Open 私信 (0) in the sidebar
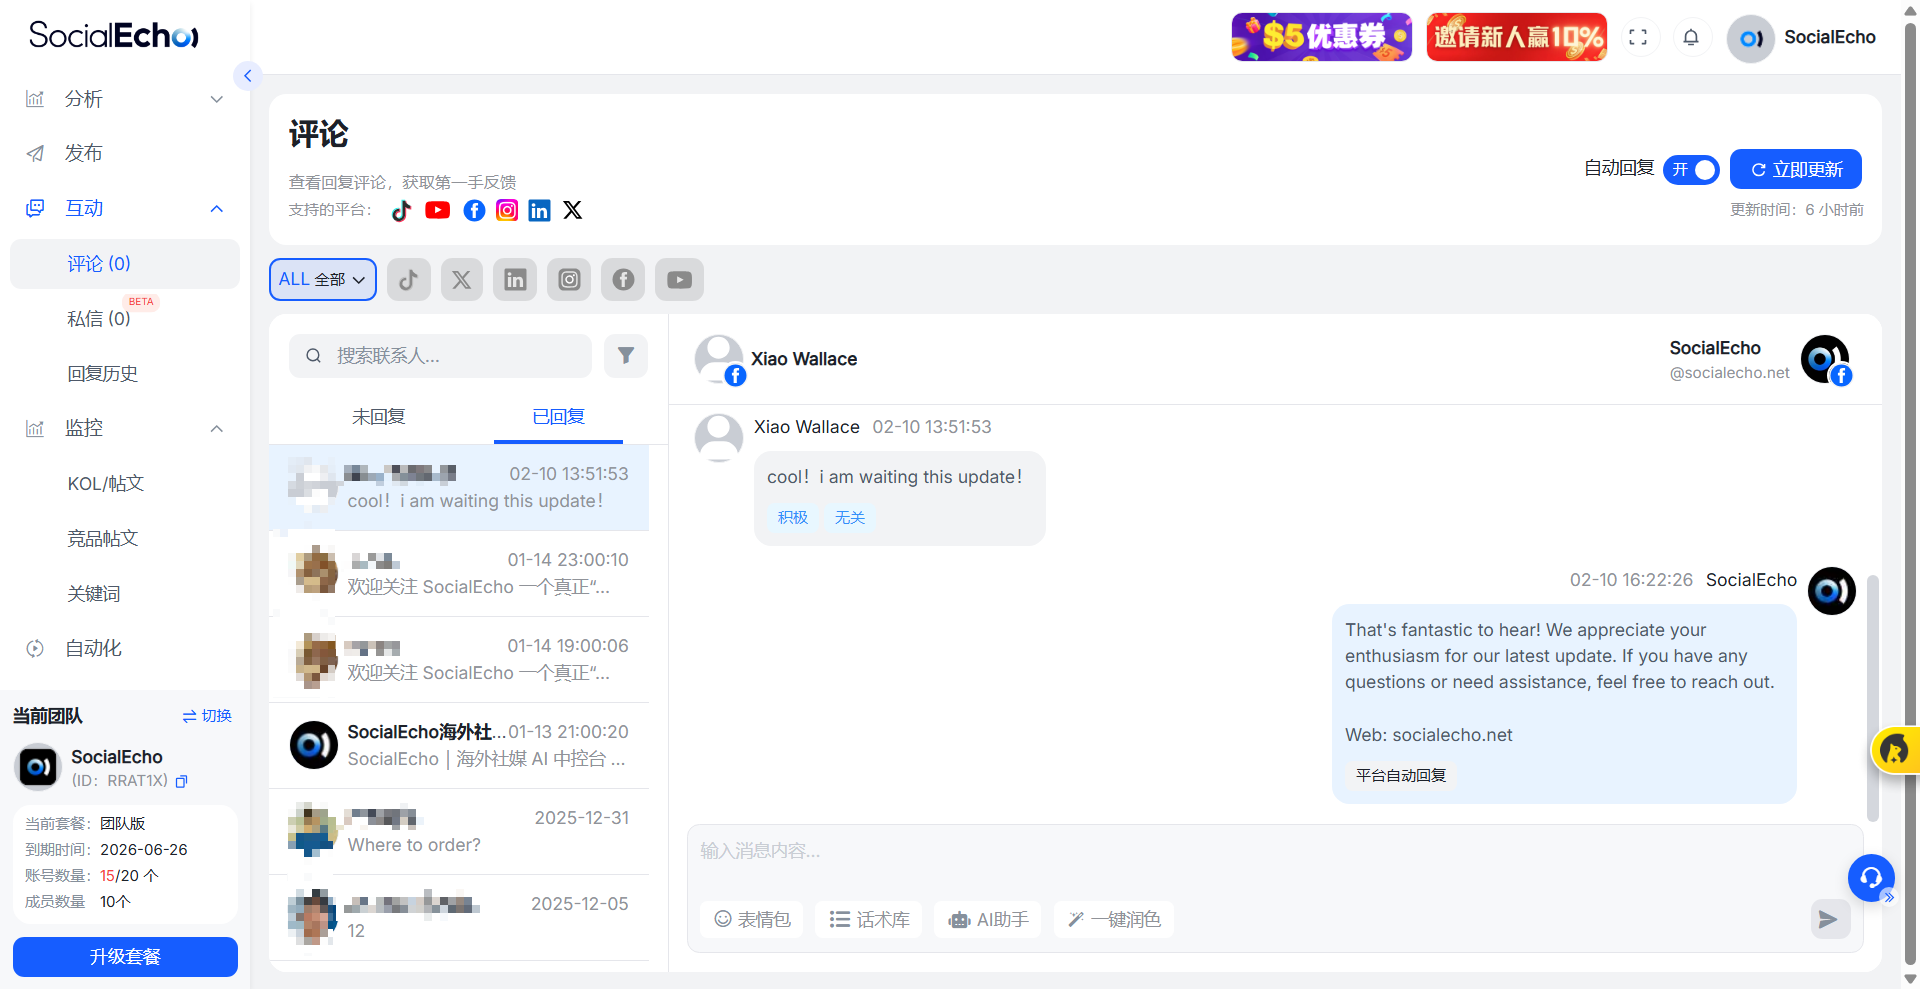Image resolution: width=1920 pixels, height=989 pixels. click(125, 318)
